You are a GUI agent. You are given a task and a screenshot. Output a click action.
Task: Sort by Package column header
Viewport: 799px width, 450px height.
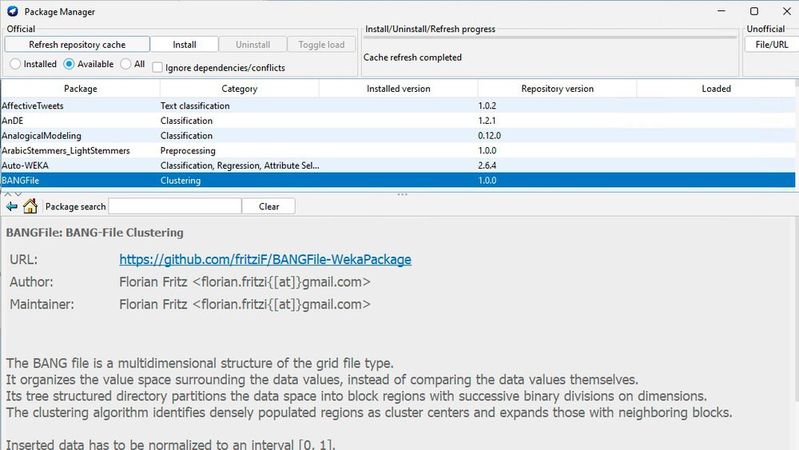pyautogui.click(x=81, y=89)
